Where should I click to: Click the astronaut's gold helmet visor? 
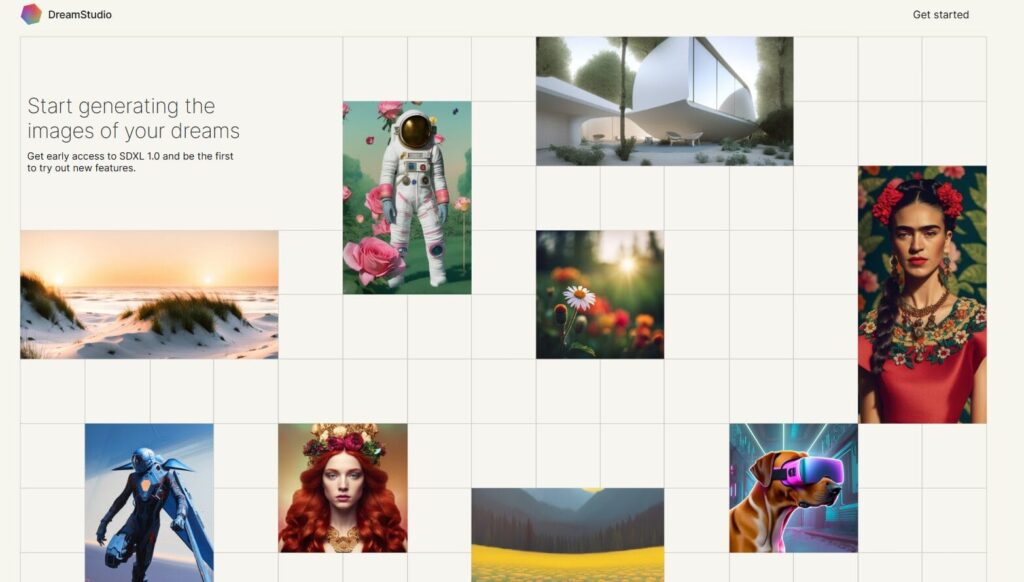[415, 132]
